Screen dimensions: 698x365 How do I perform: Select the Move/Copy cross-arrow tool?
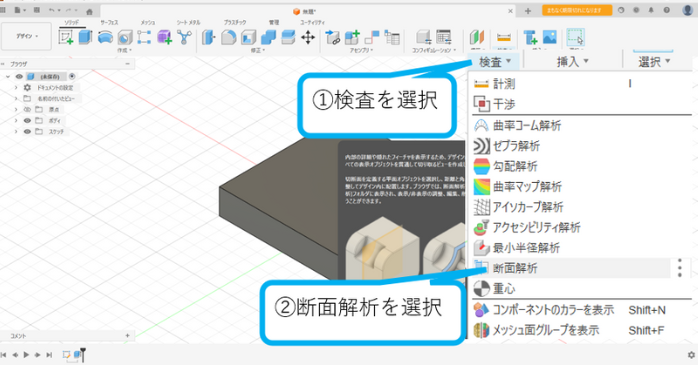308,37
